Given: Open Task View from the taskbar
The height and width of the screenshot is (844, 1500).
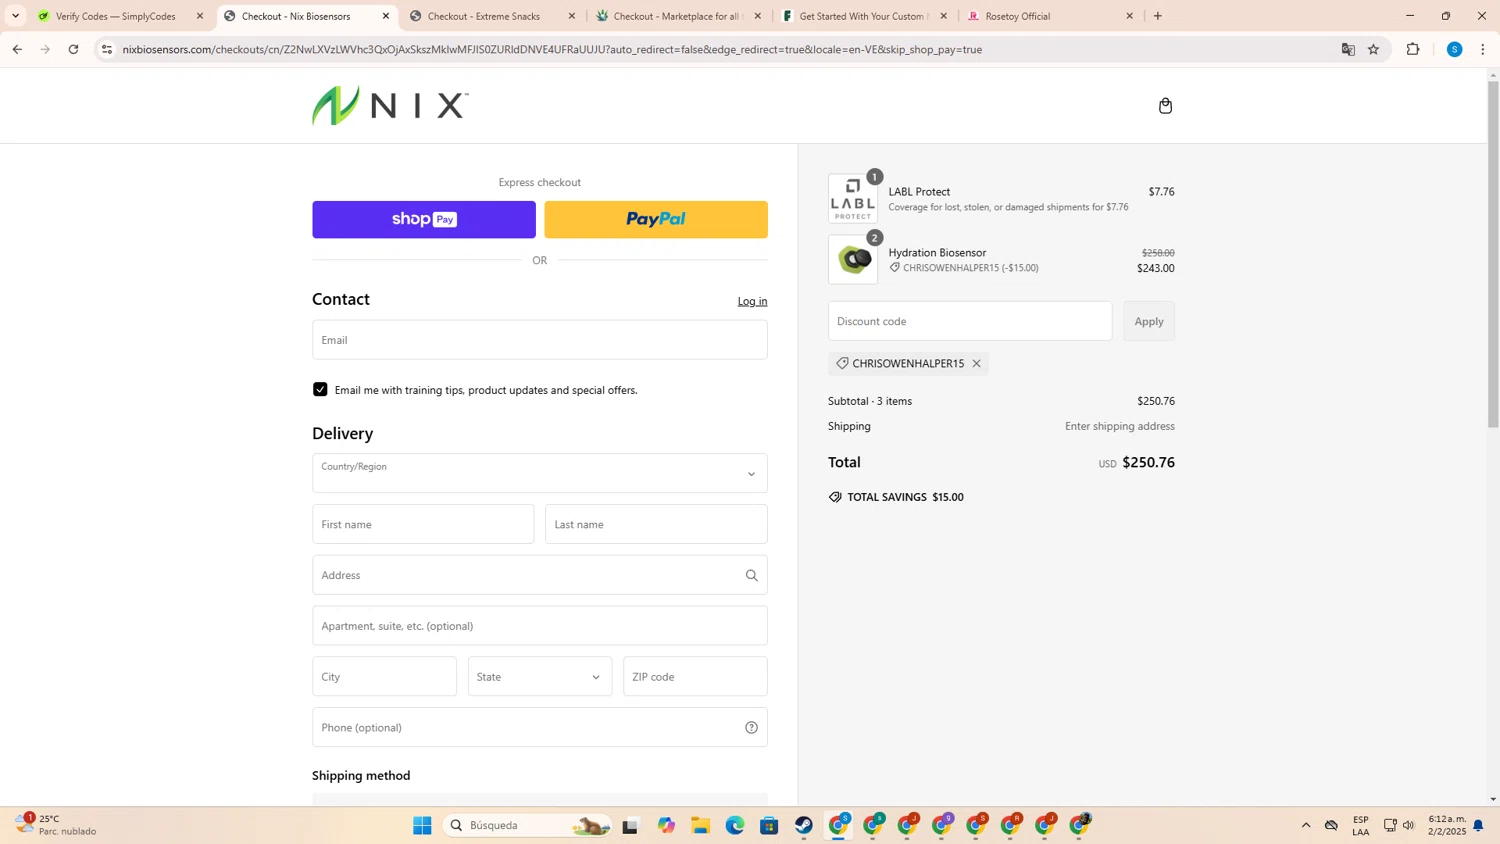Looking at the screenshot, I should coord(630,825).
